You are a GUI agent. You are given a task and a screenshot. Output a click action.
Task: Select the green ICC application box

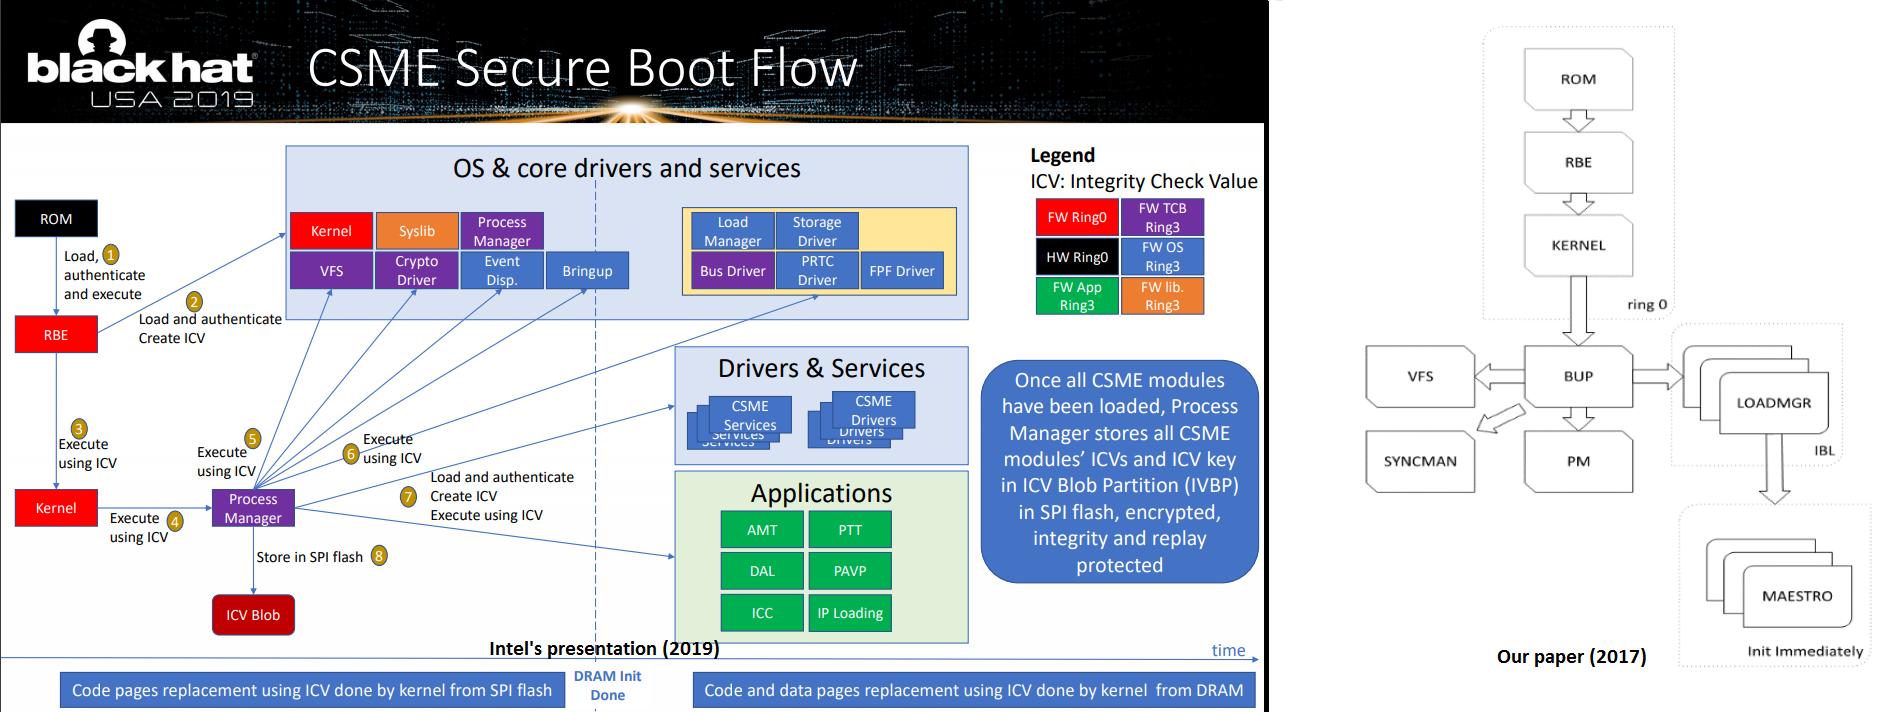pyautogui.click(x=762, y=613)
